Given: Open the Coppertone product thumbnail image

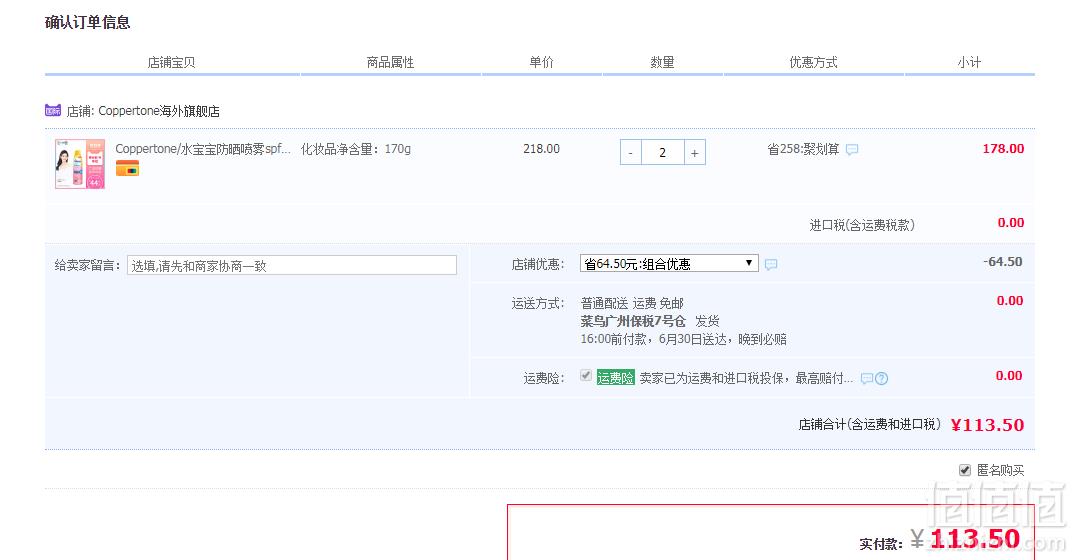Looking at the screenshot, I should (x=80, y=164).
